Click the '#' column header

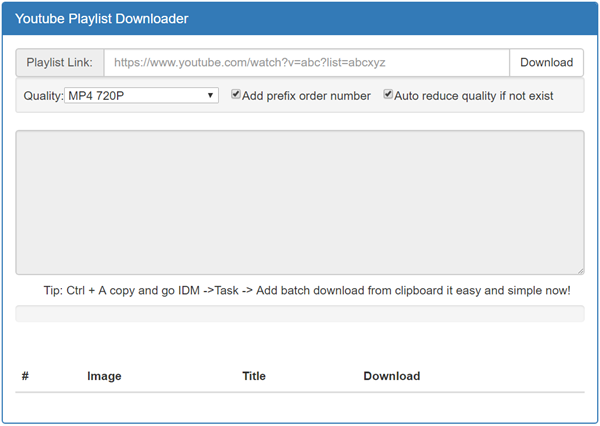point(25,376)
